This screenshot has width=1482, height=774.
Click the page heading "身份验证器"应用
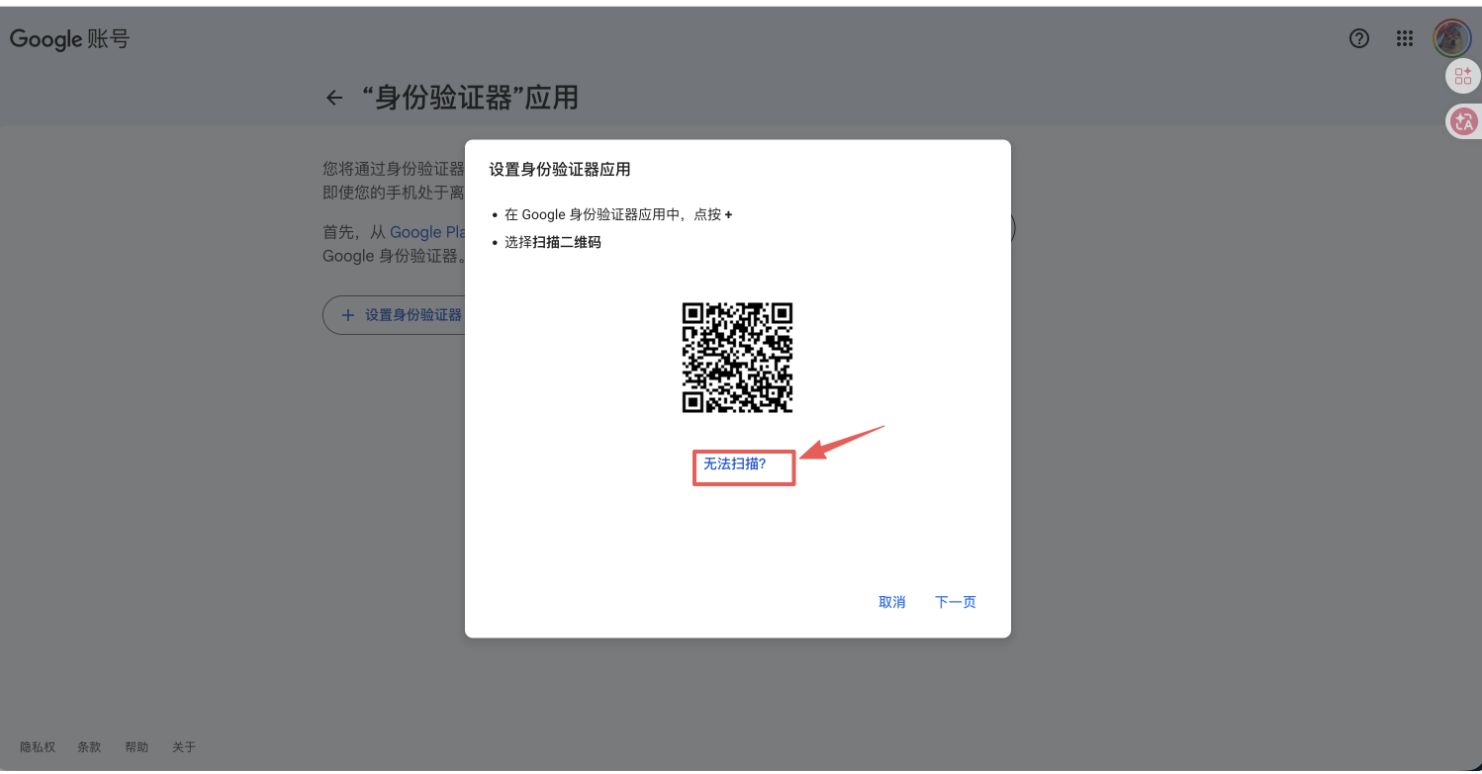[470, 98]
